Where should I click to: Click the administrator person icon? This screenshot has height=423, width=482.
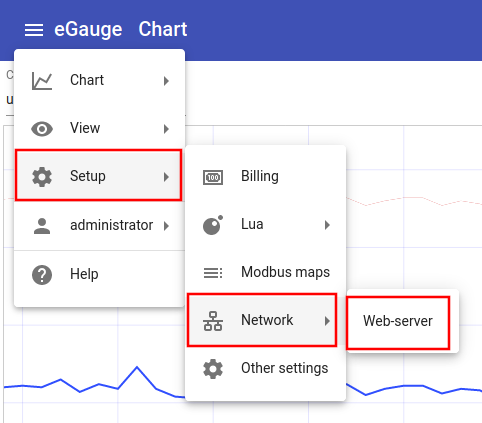[x=42, y=226]
